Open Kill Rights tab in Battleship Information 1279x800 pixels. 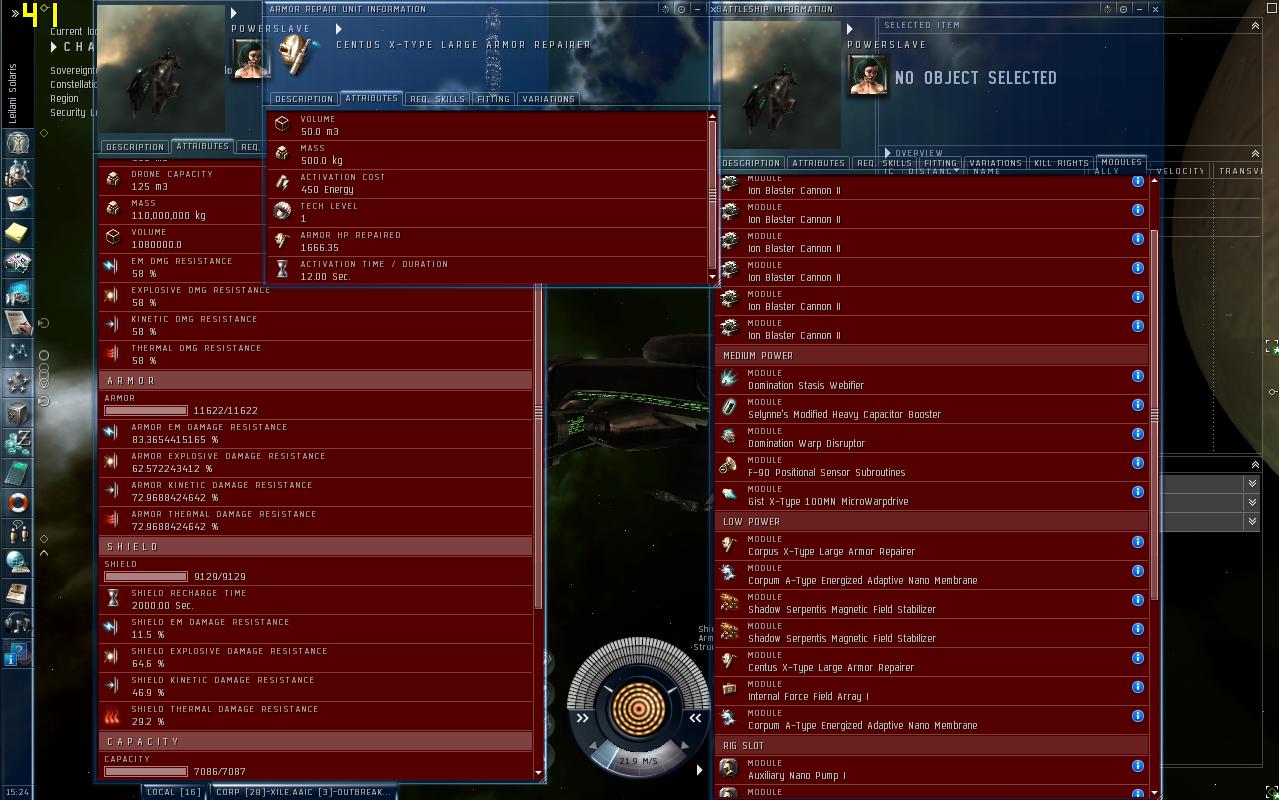(1060, 163)
